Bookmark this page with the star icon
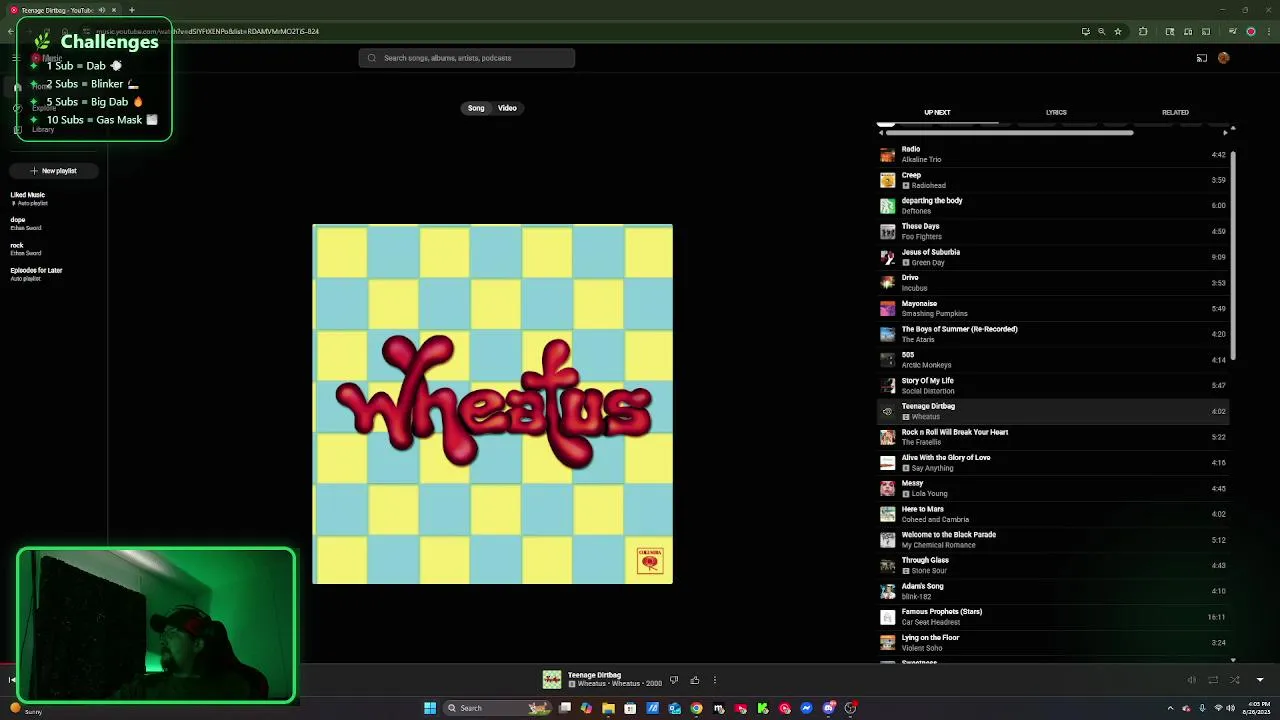1280x720 pixels. 1118,31
